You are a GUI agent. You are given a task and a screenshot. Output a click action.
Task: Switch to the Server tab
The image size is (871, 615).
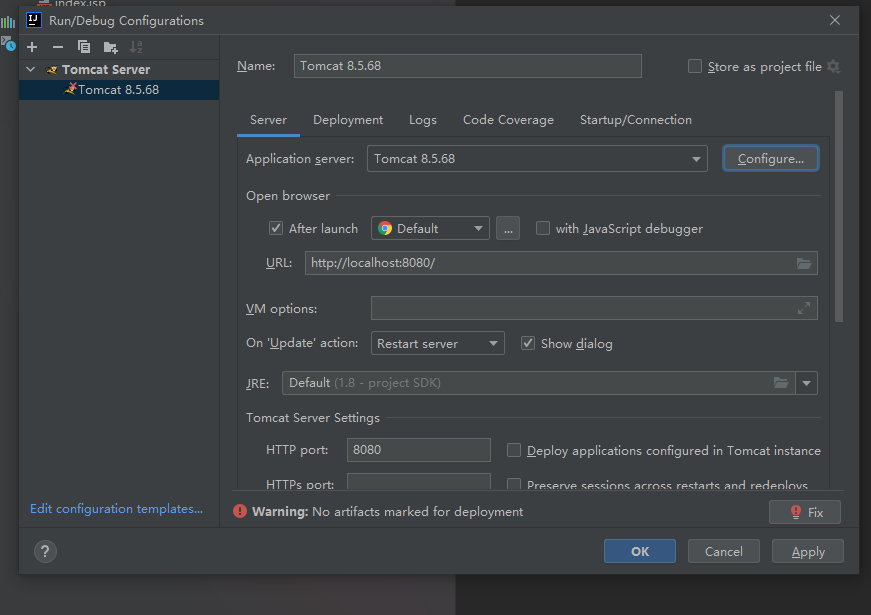(268, 120)
